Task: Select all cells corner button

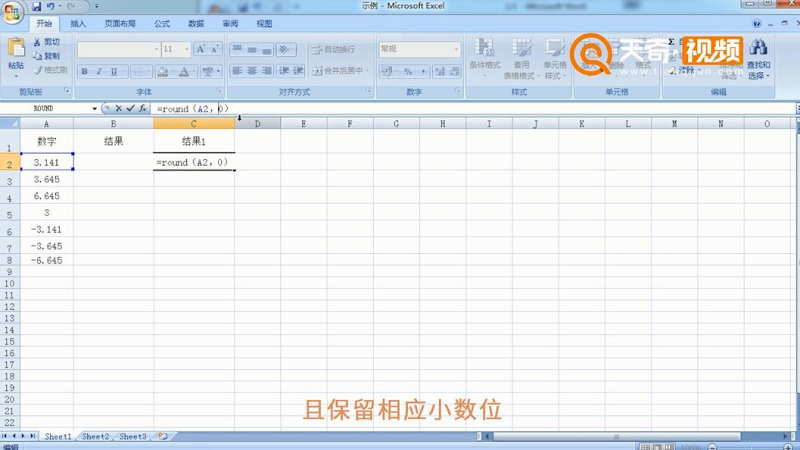Action: [10, 123]
